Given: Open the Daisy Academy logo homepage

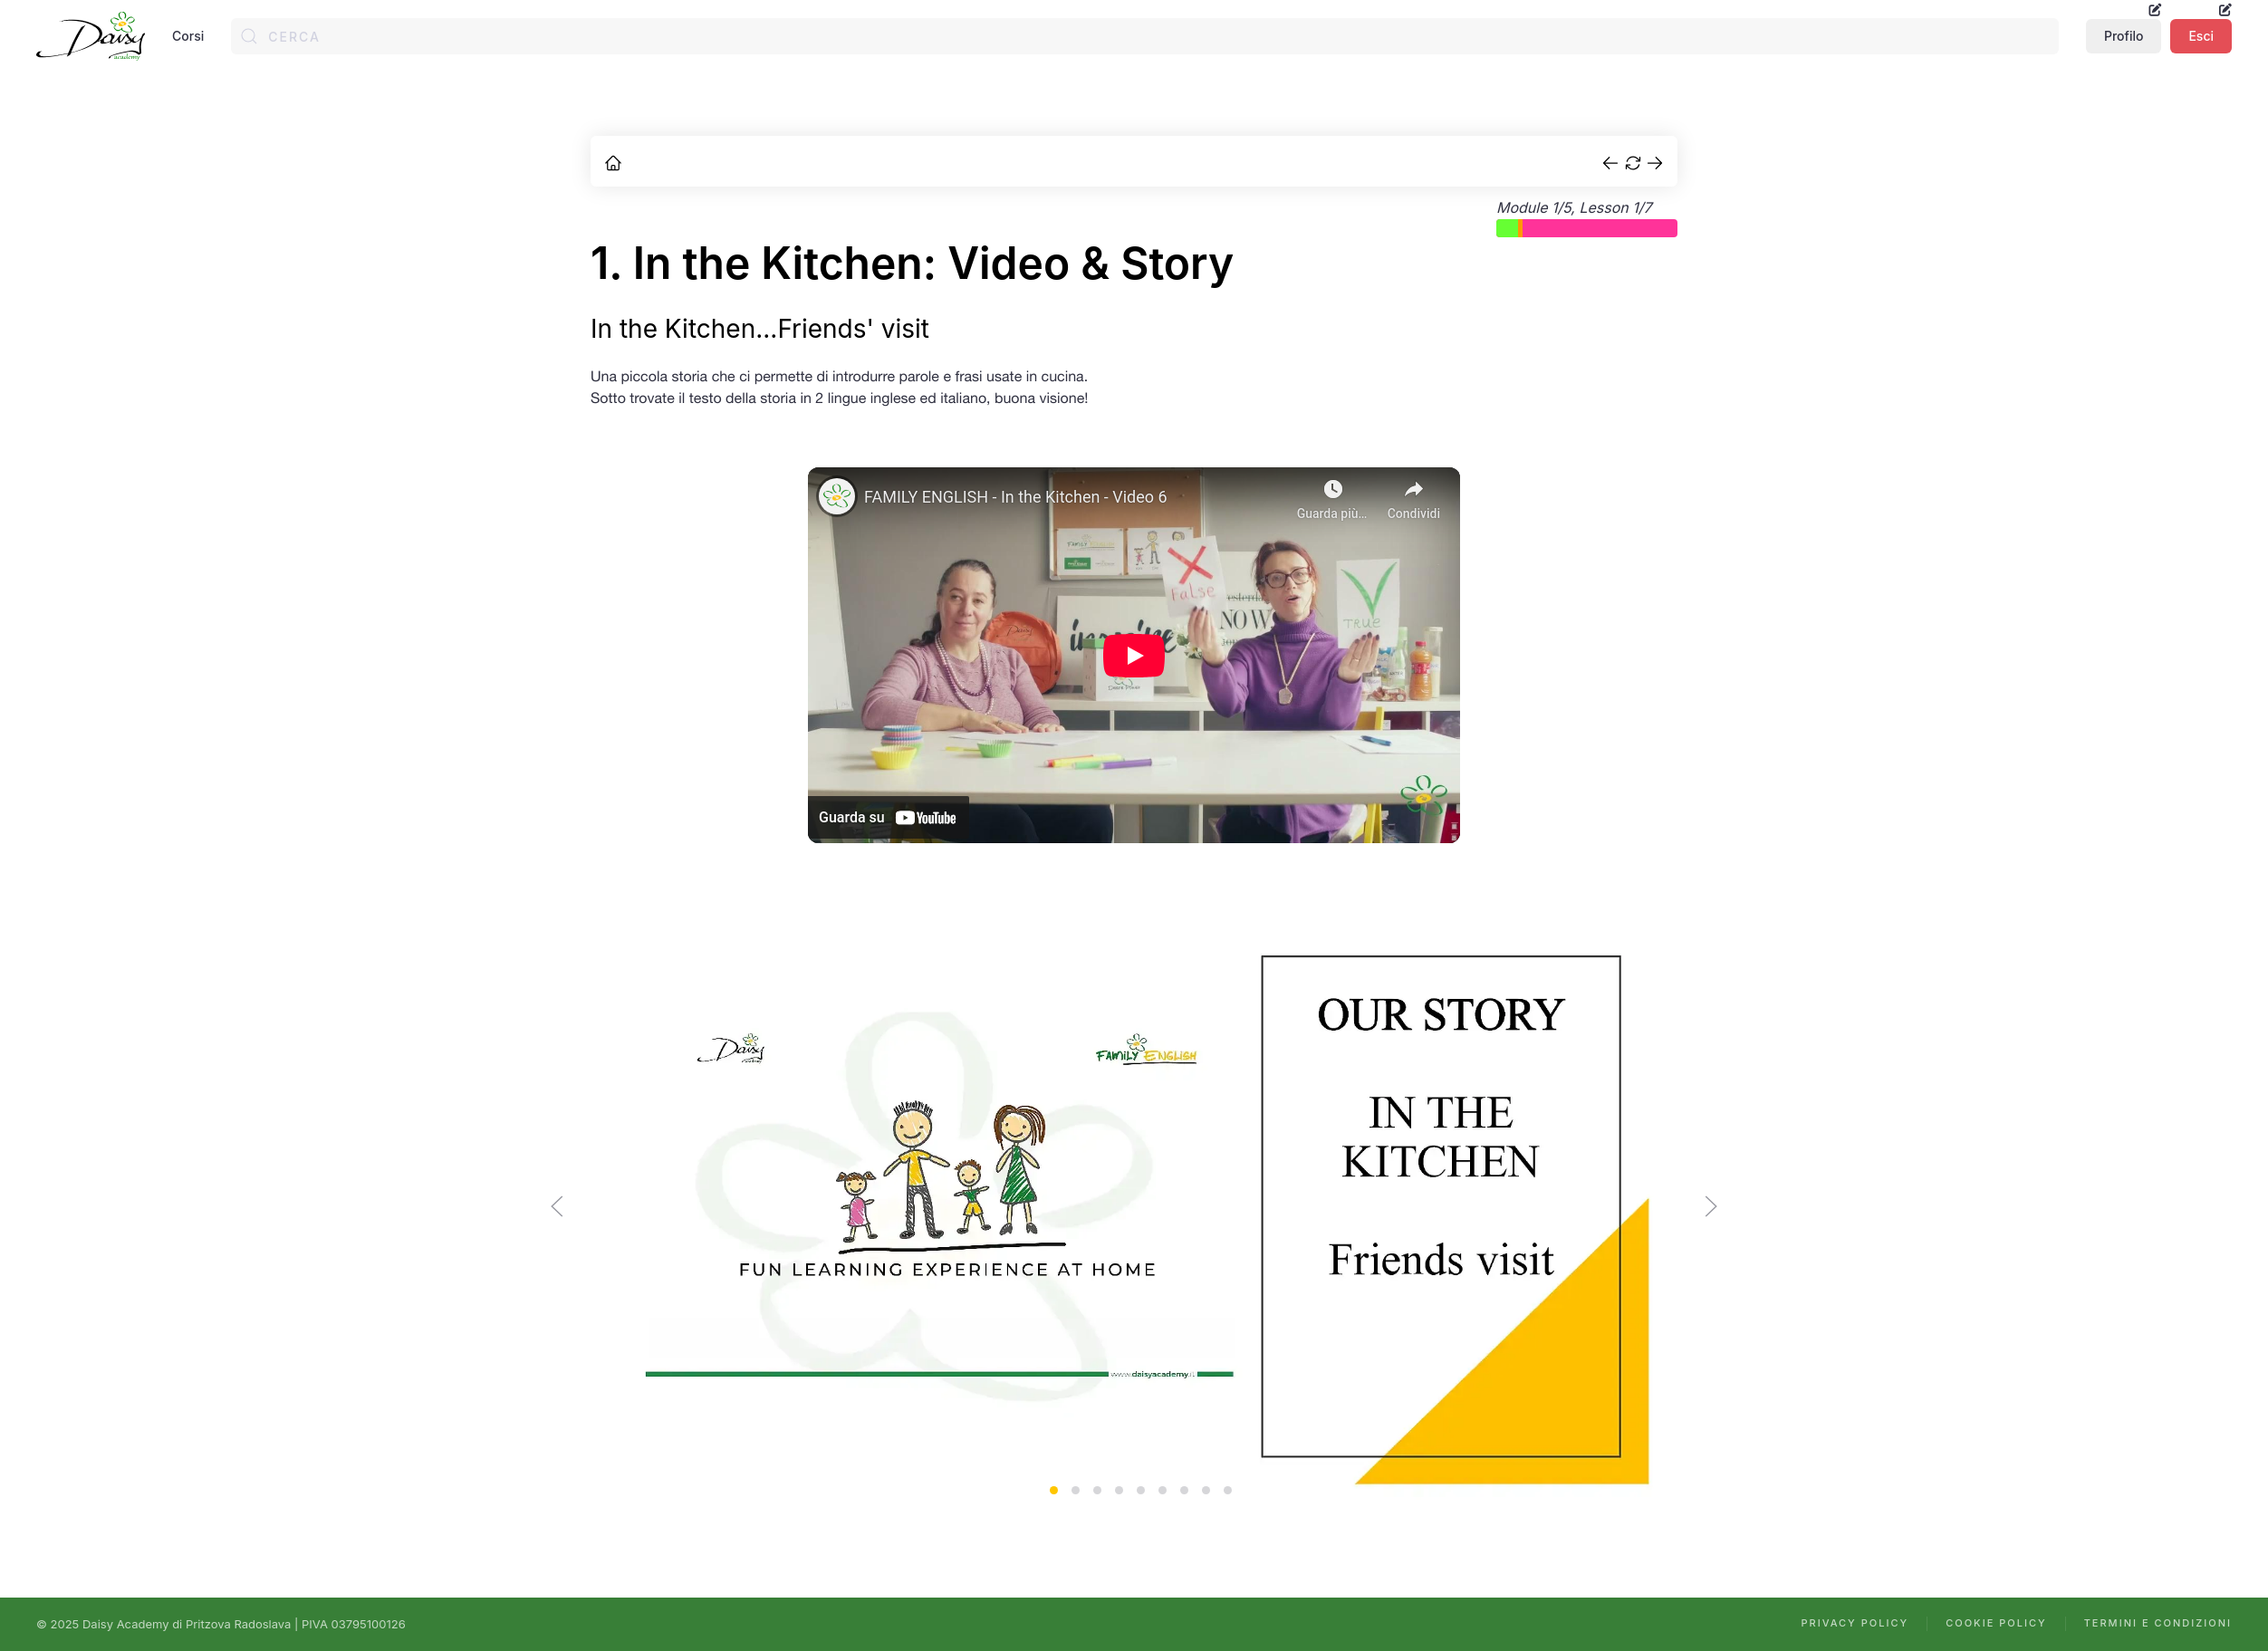Looking at the screenshot, I should (x=91, y=36).
